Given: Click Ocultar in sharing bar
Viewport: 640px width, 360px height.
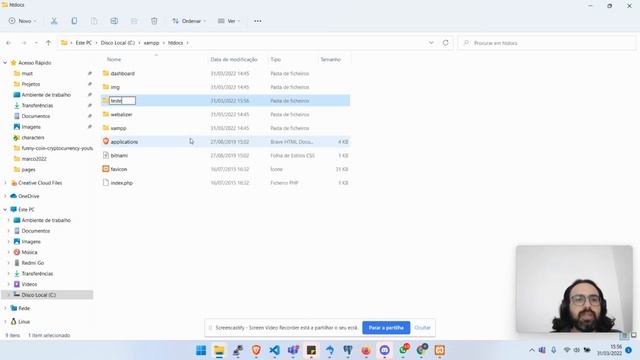Looking at the screenshot, I should 422,328.
